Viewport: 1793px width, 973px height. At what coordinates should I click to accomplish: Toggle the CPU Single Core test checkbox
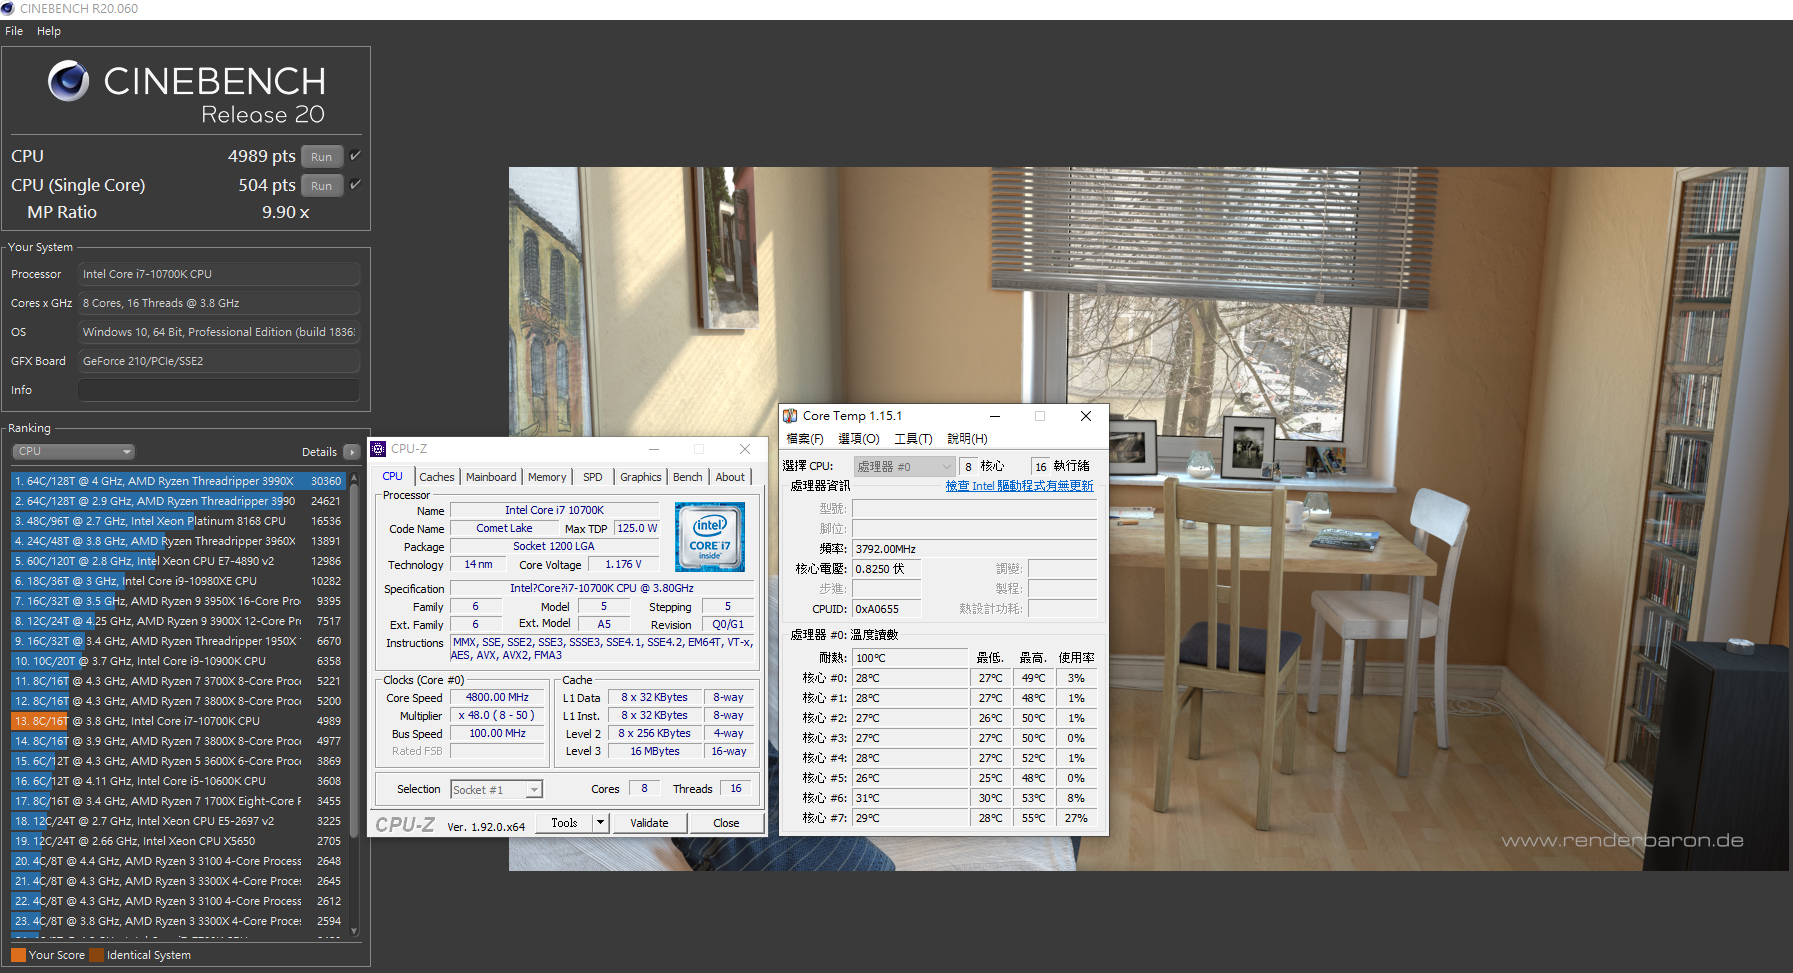click(355, 185)
